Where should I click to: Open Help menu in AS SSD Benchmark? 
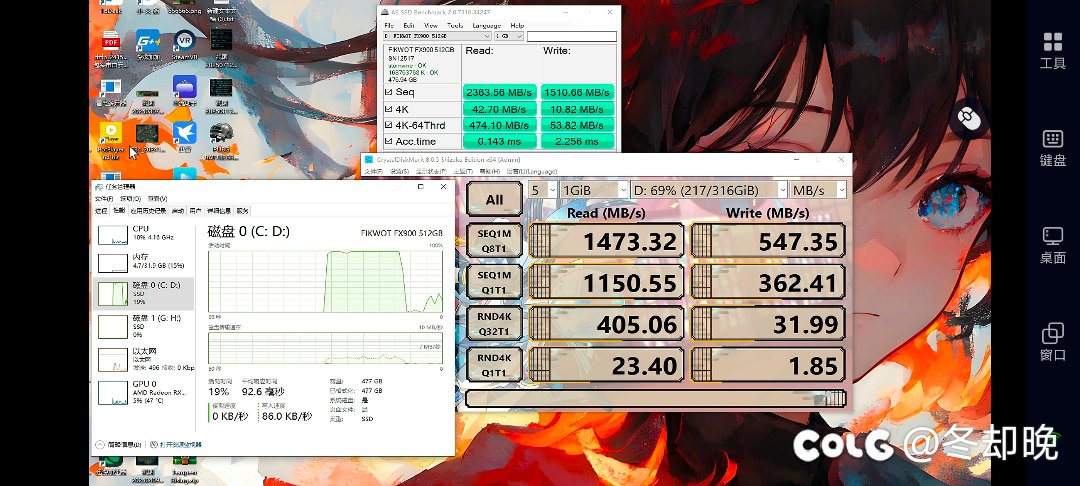tap(517, 25)
